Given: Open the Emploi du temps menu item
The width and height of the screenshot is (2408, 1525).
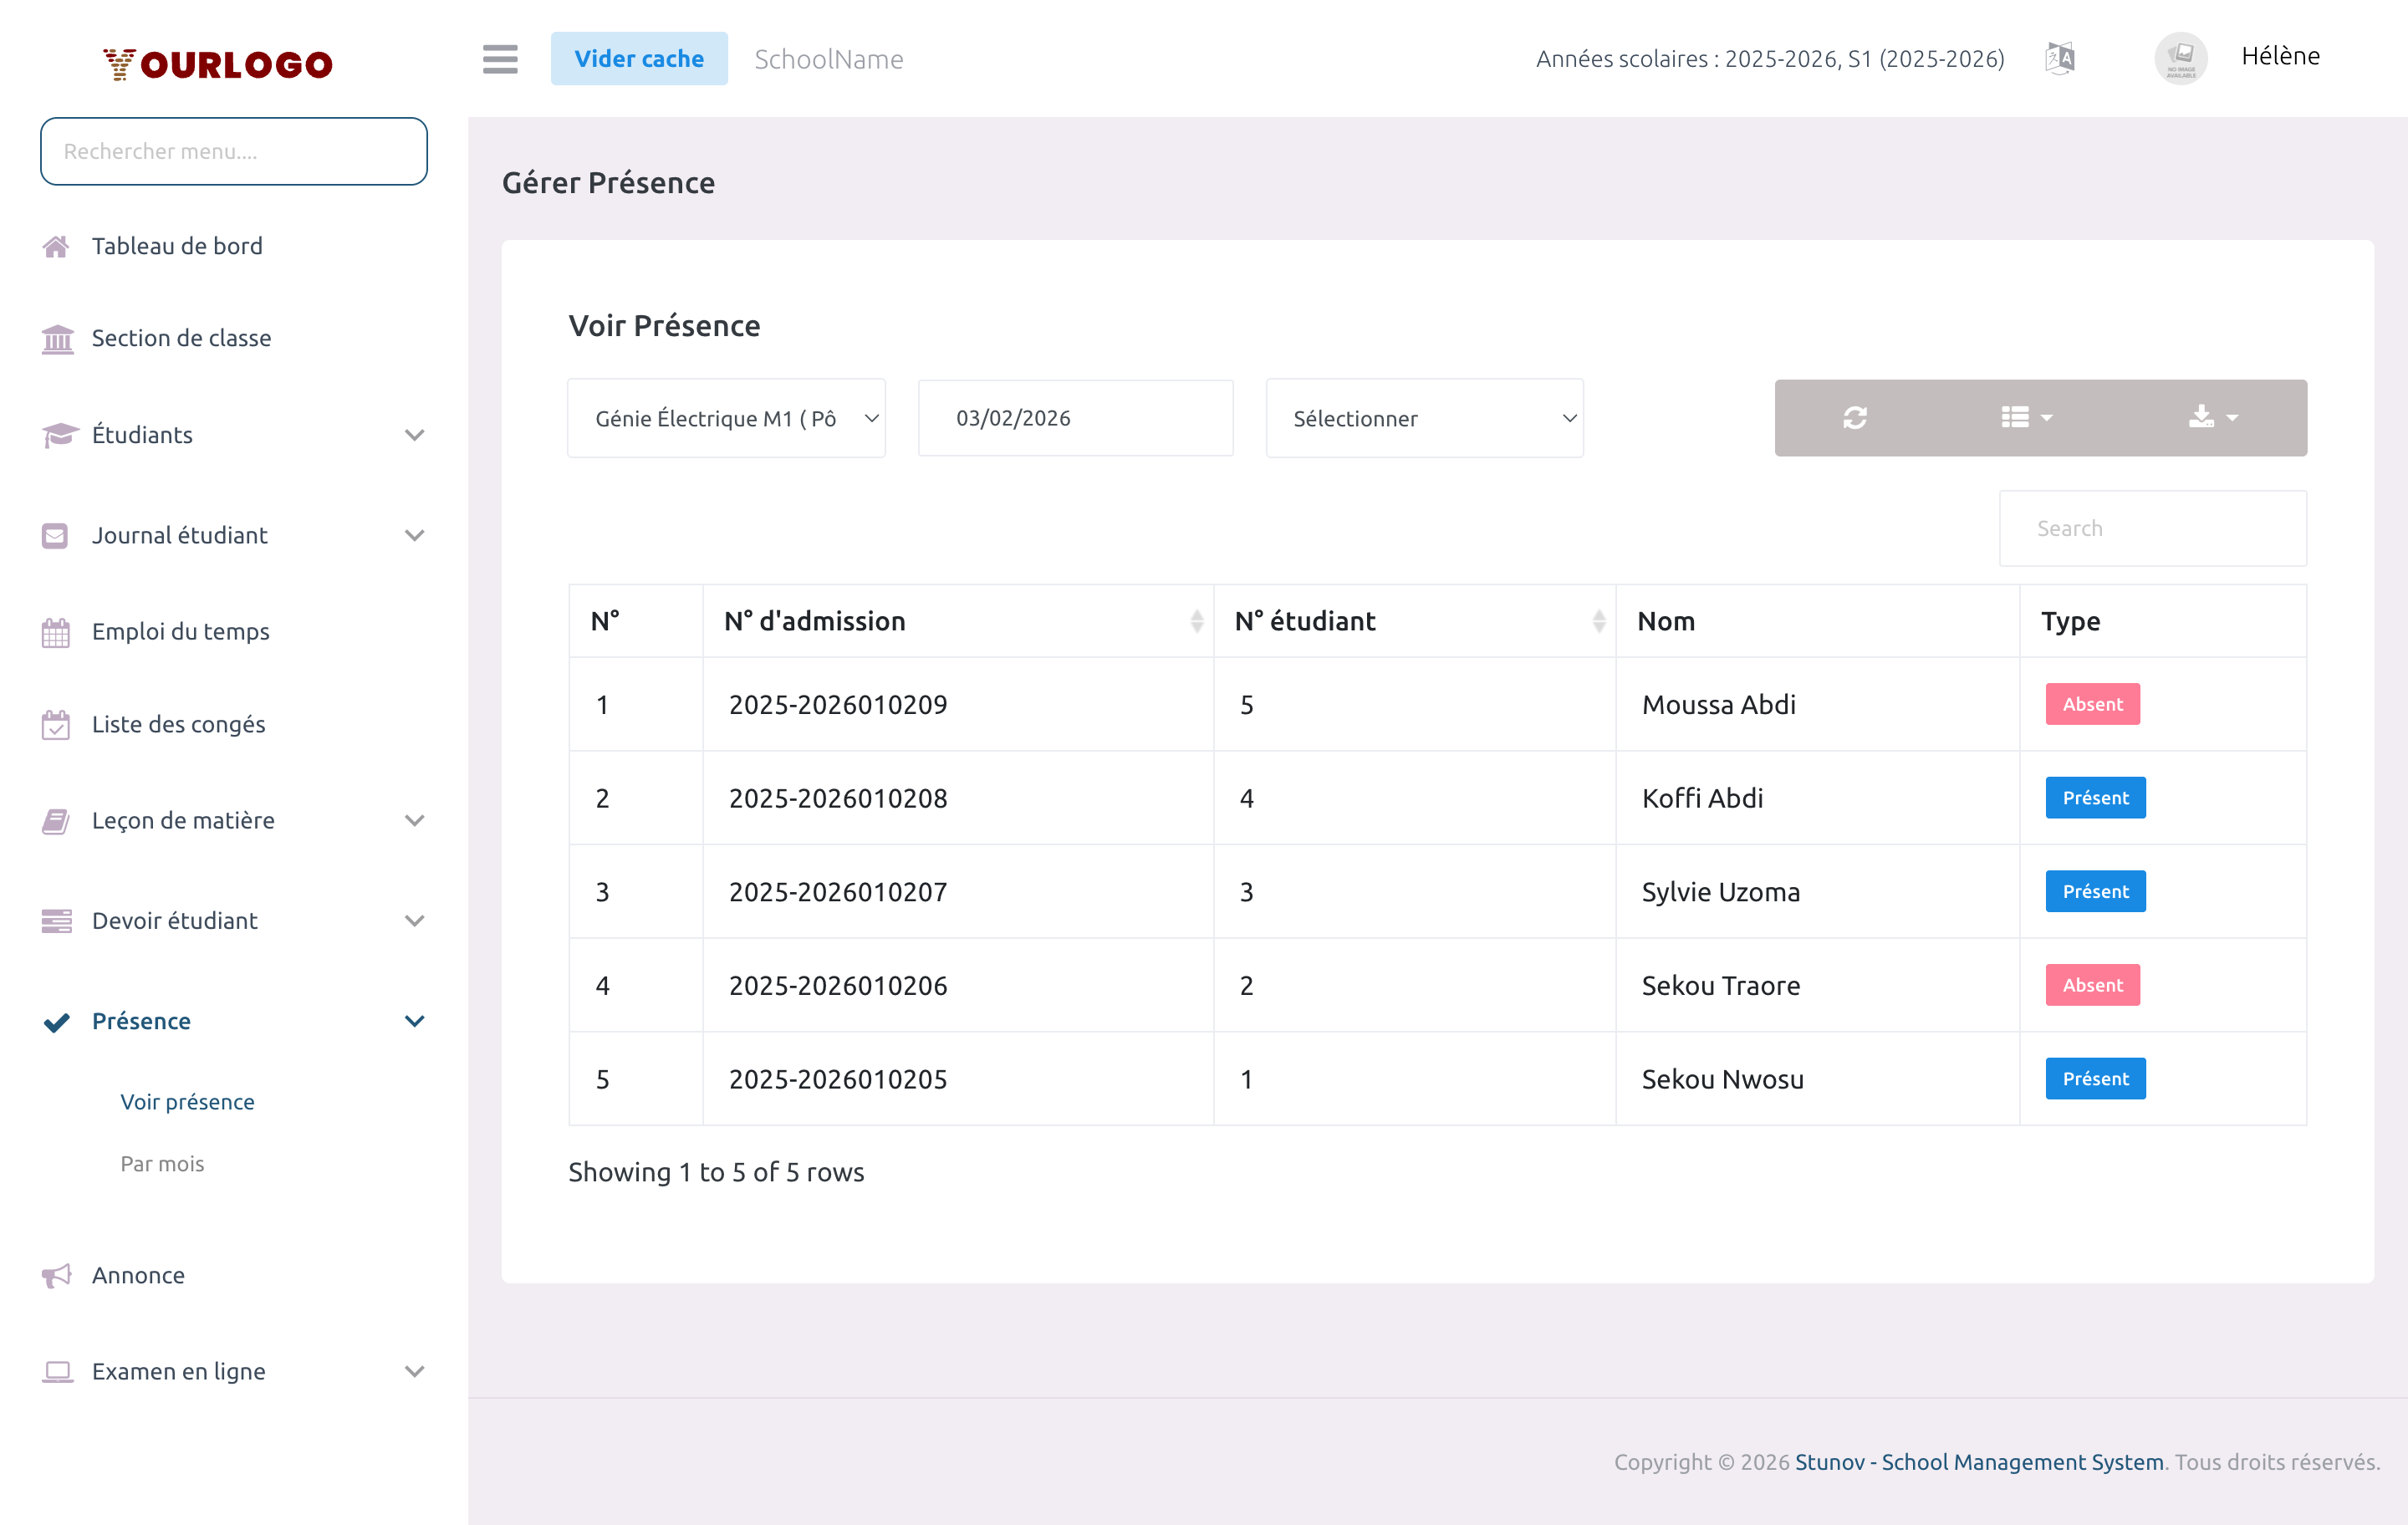Looking at the screenshot, I should (180, 632).
